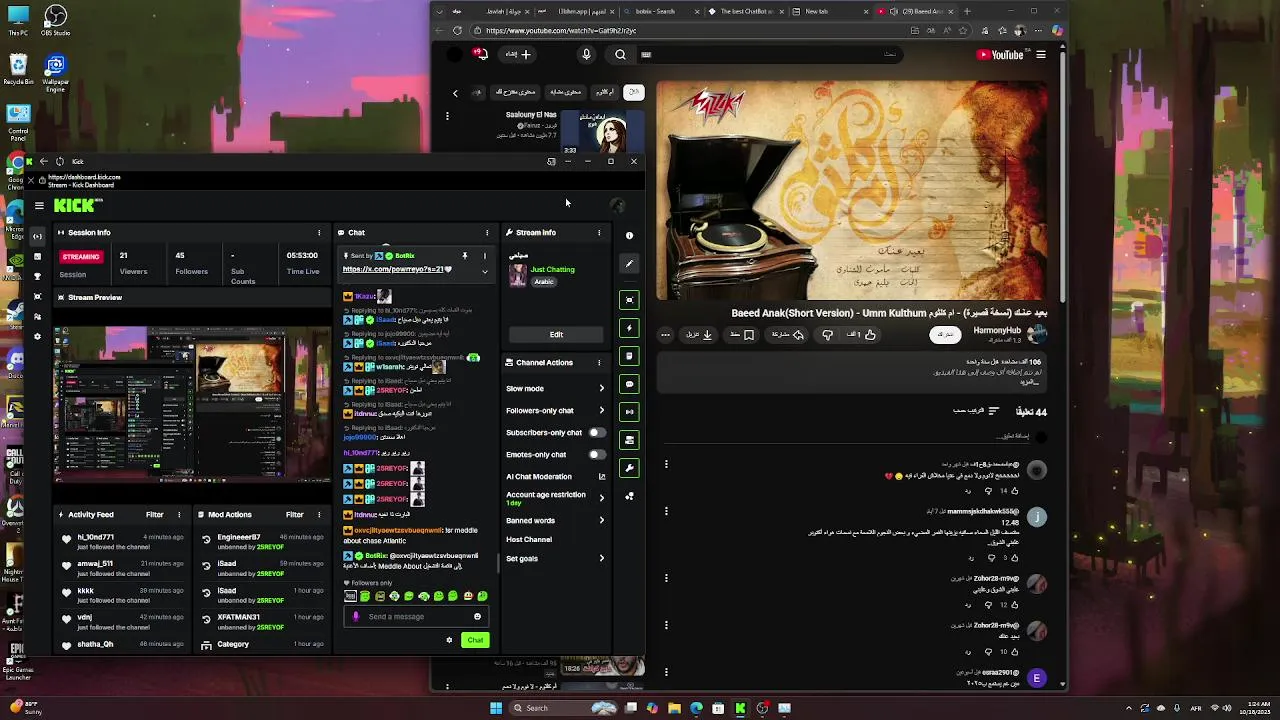This screenshot has height=720, width=1280.
Task: Open the YouTube guide hamburger menu
Action: click(1041, 55)
